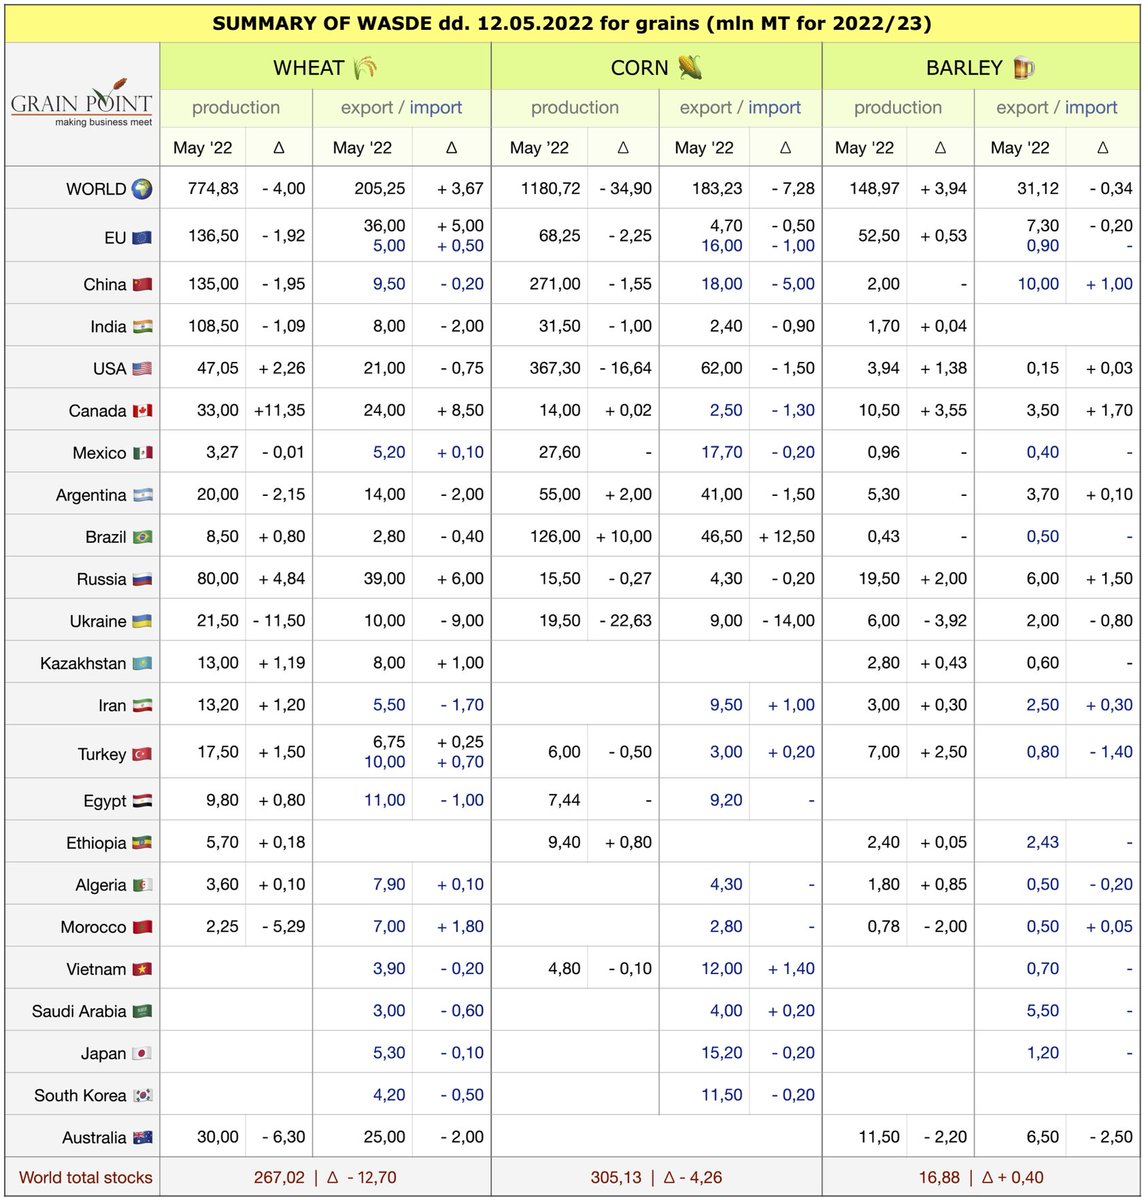Click the Argentina flag icon

pyautogui.click(x=142, y=494)
